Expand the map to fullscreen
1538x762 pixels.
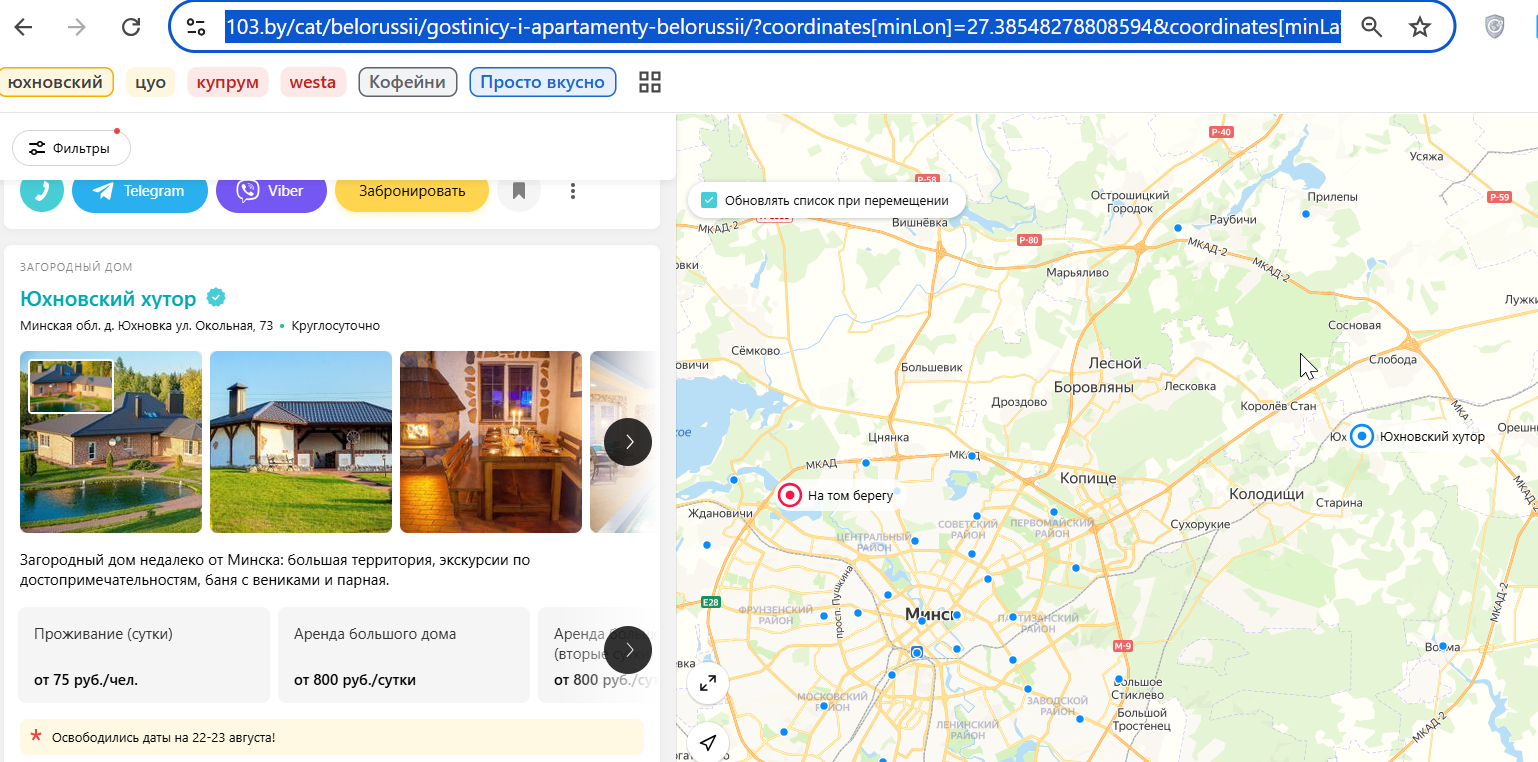tap(708, 683)
